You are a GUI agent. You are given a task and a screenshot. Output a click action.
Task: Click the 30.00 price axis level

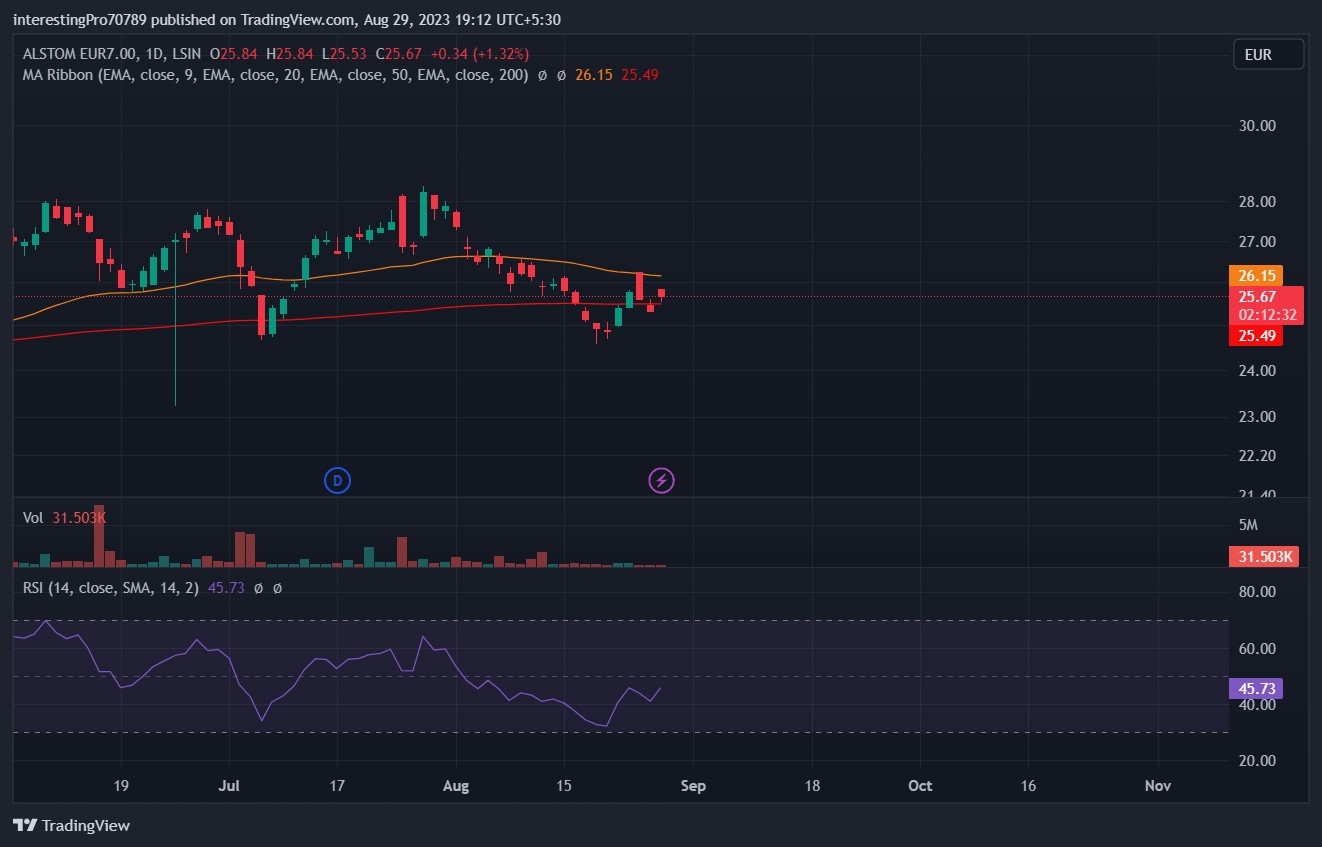point(1257,126)
